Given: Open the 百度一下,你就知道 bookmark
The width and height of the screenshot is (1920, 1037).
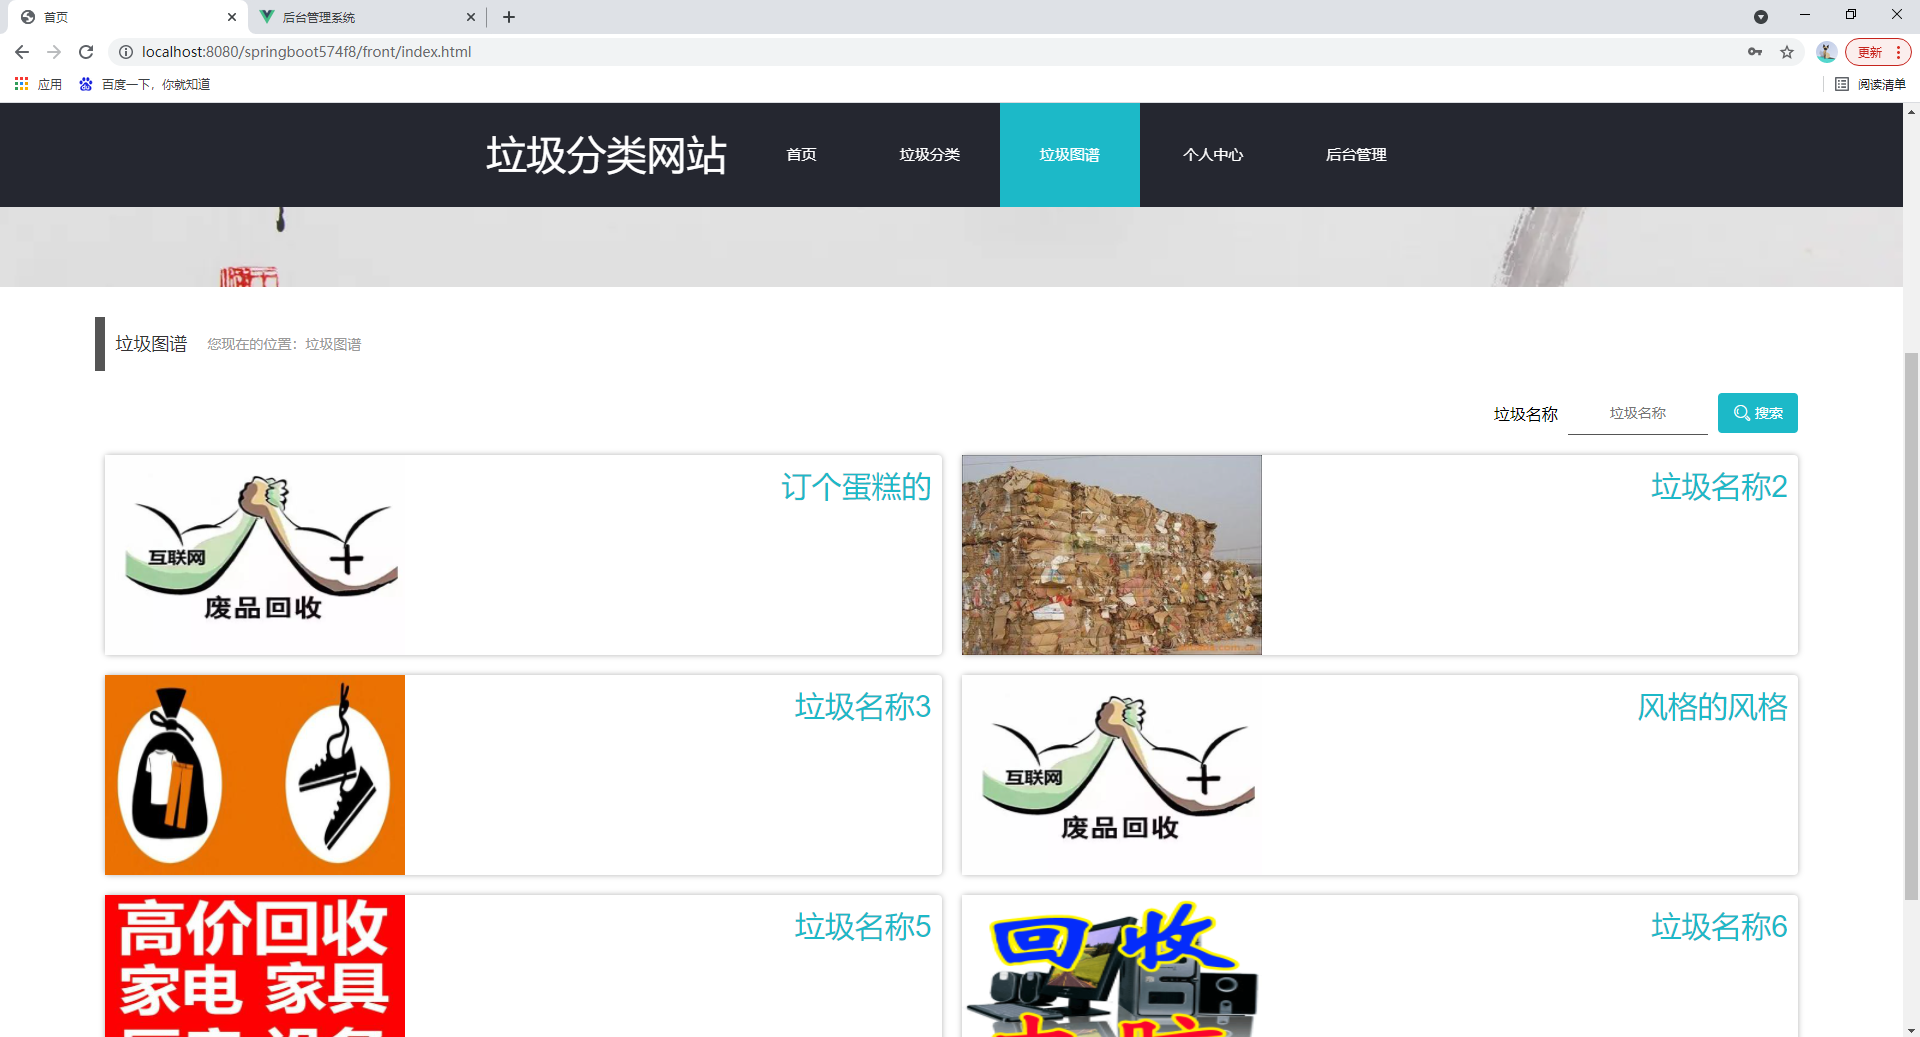Looking at the screenshot, I should [145, 84].
